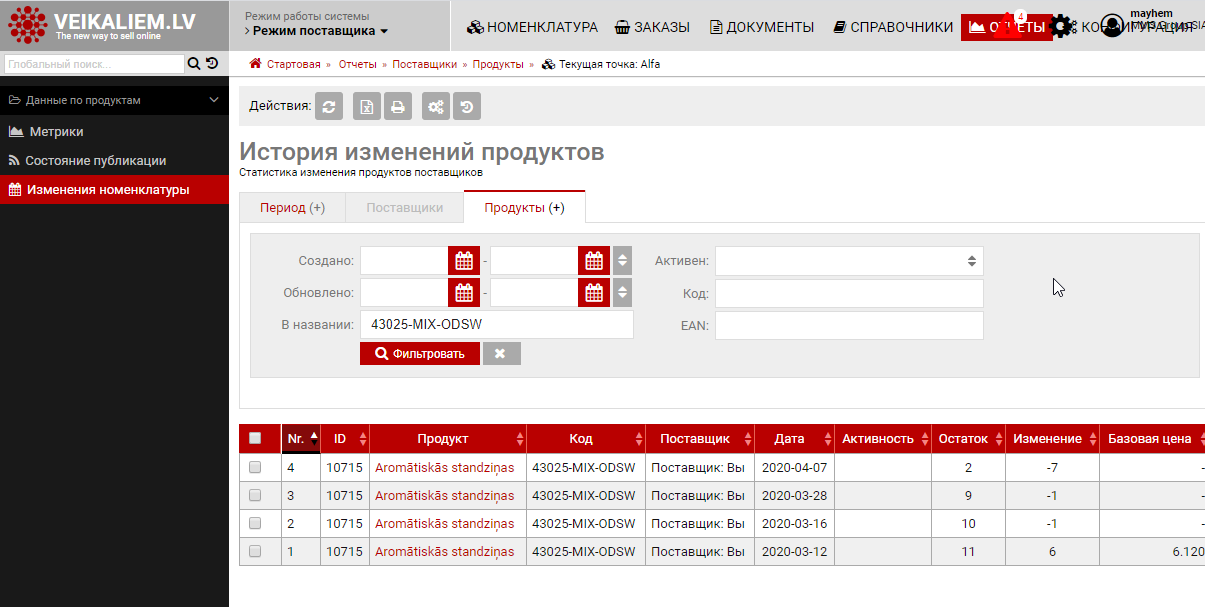
Task: Open the settings gears action button
Action: click(x=435, y=106)
